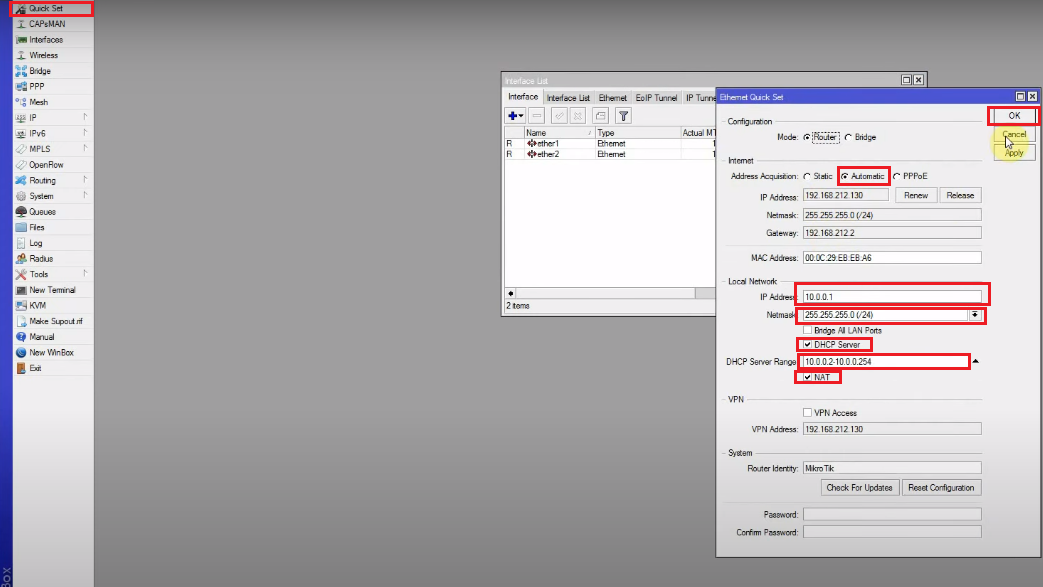Click Cancel in Ethernet Quick Set
Screen dimensions: 1043x587
[1014, 134]
